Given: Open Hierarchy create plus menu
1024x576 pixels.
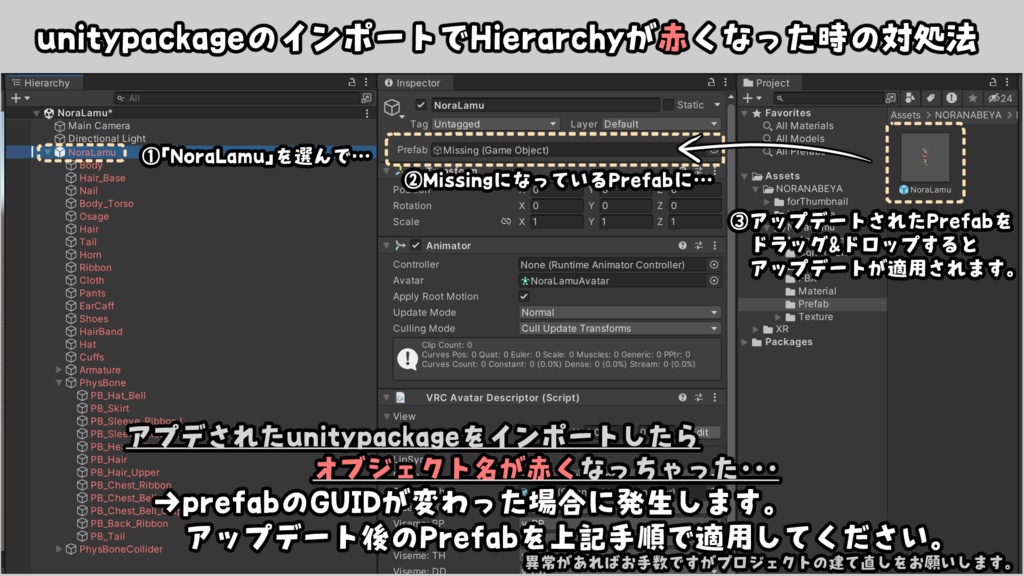Looking at the screenshot, I should 20,98.
